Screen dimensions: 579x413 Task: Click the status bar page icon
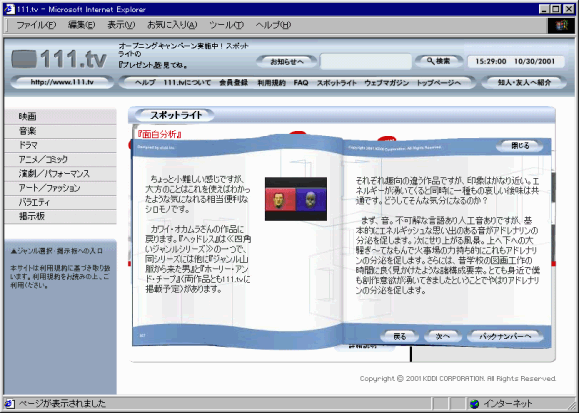[x=10, y=403]
